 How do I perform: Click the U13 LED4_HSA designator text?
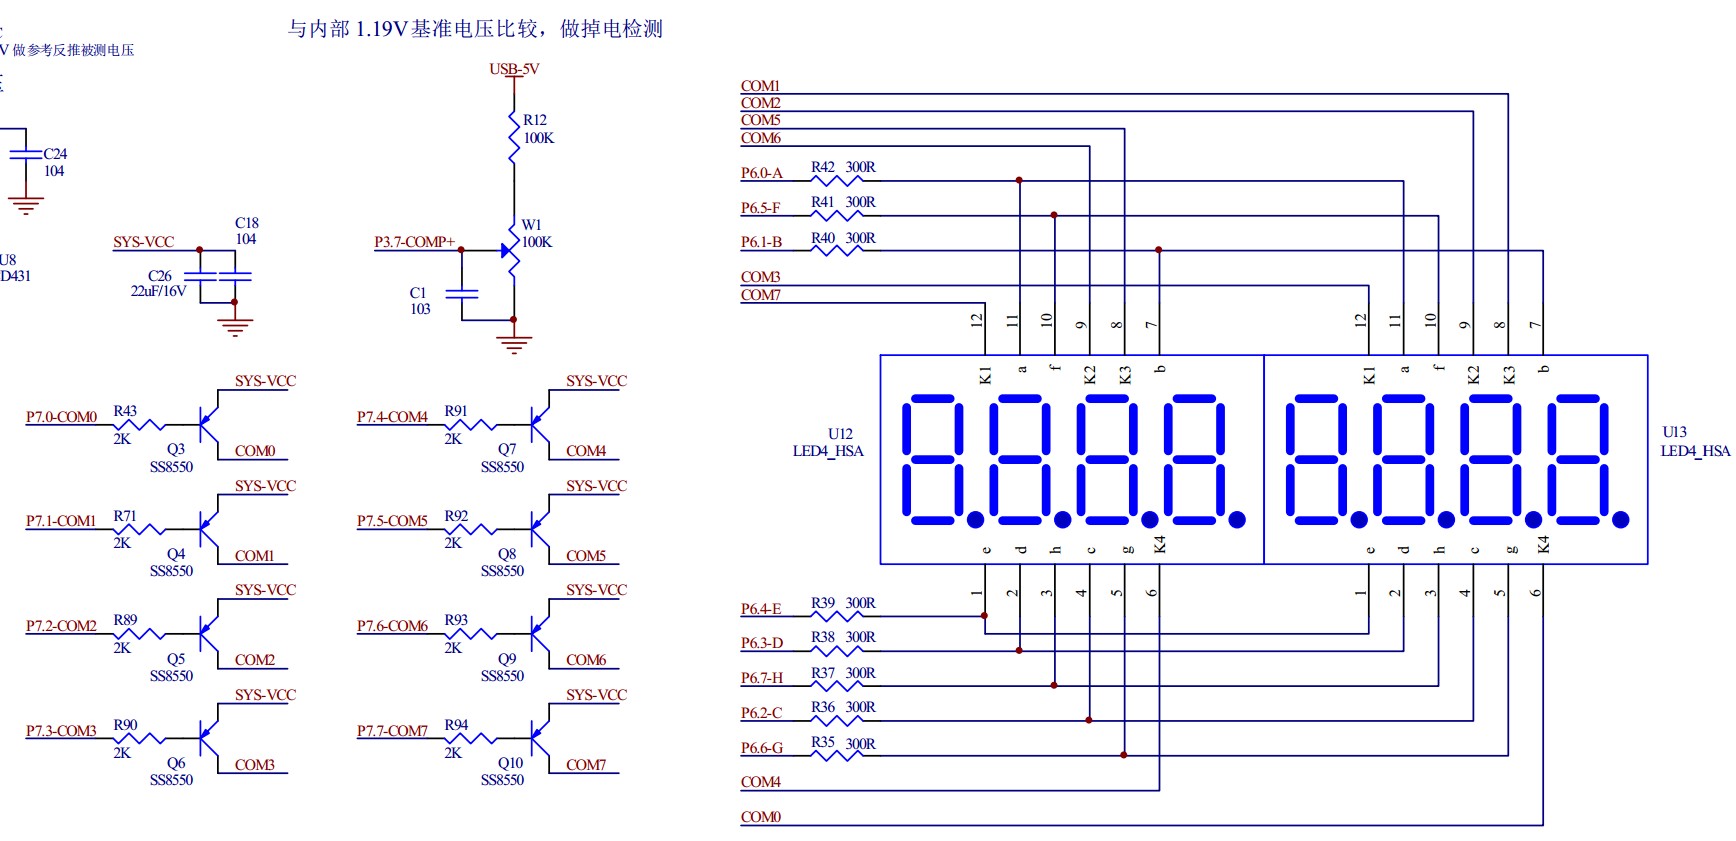tap(1696, 441)
